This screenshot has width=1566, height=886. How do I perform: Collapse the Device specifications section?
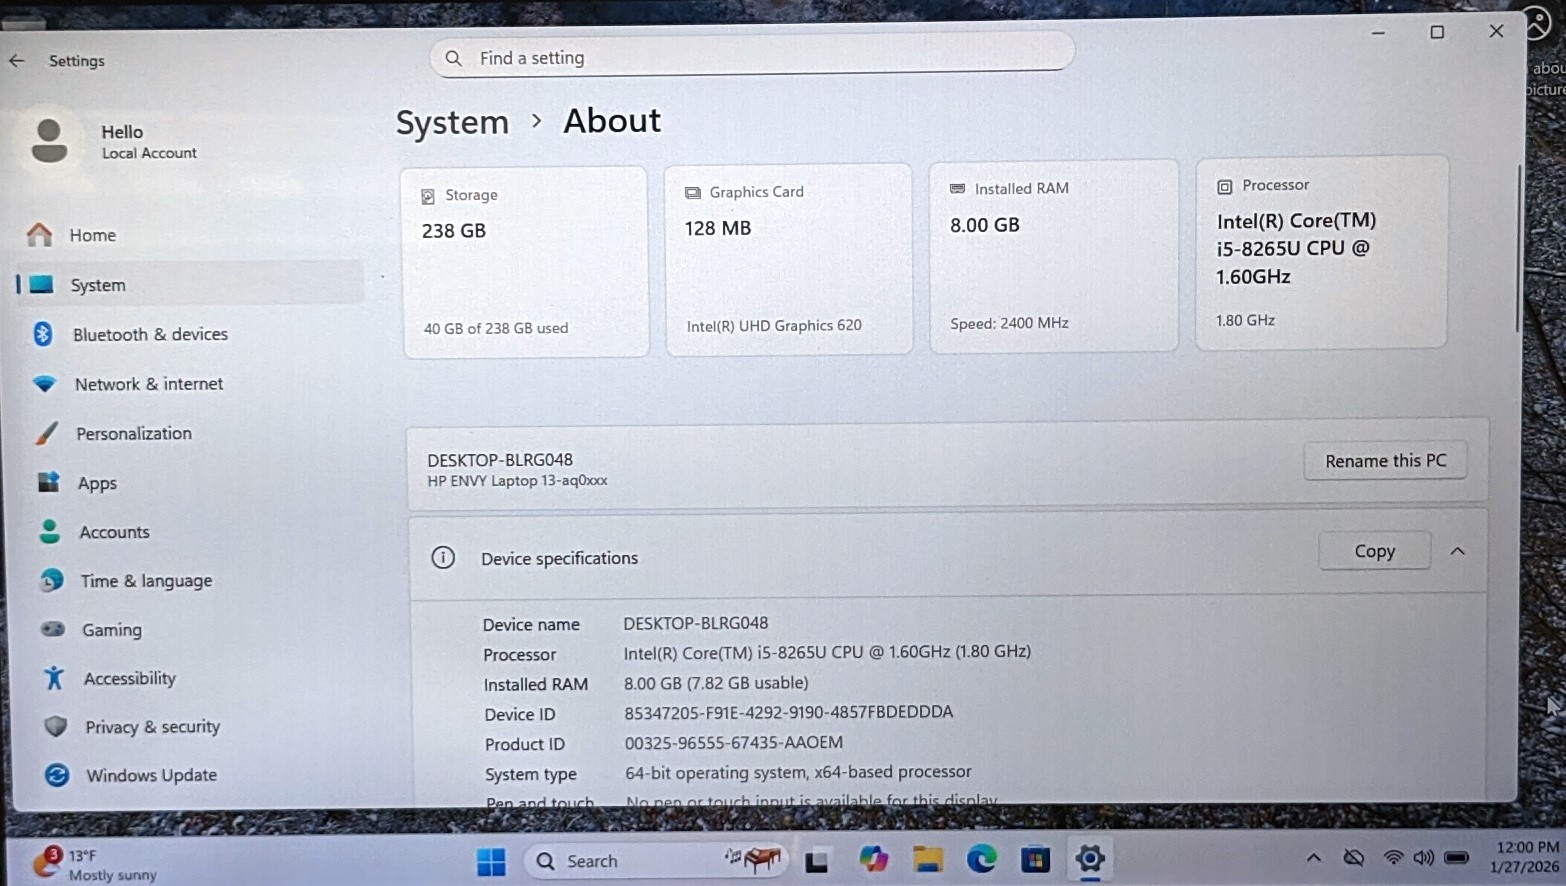point(1457,551)
